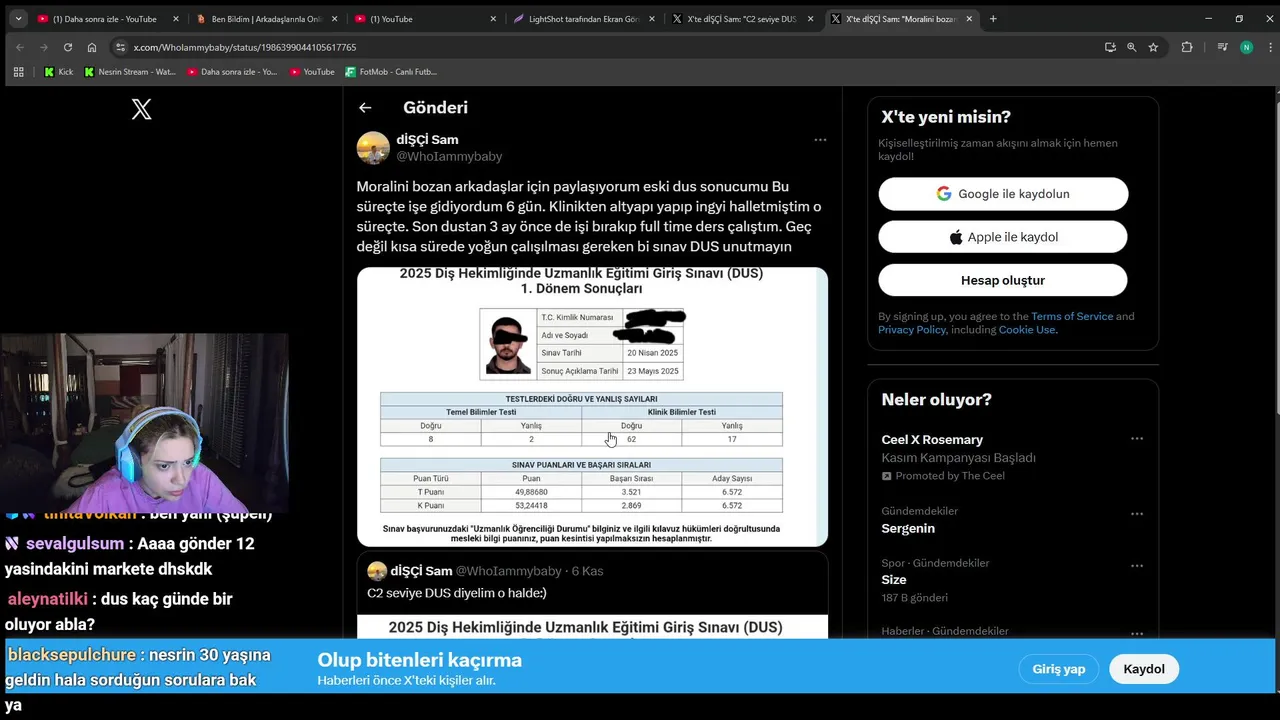Screen dimensions: 1280x720
Task: Reload the page in Chrome
Action: click(x=68, y=47)
